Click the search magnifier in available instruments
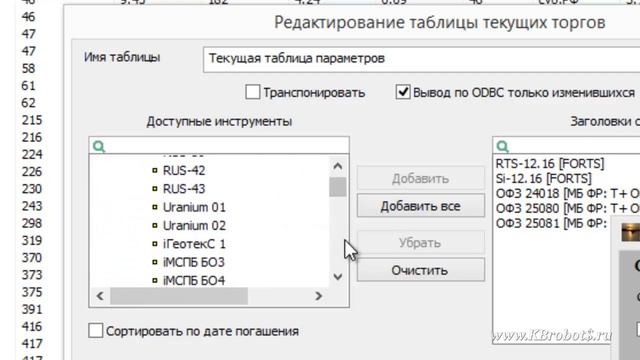This screenshot has width=640, height=360. tap(99, 146)
